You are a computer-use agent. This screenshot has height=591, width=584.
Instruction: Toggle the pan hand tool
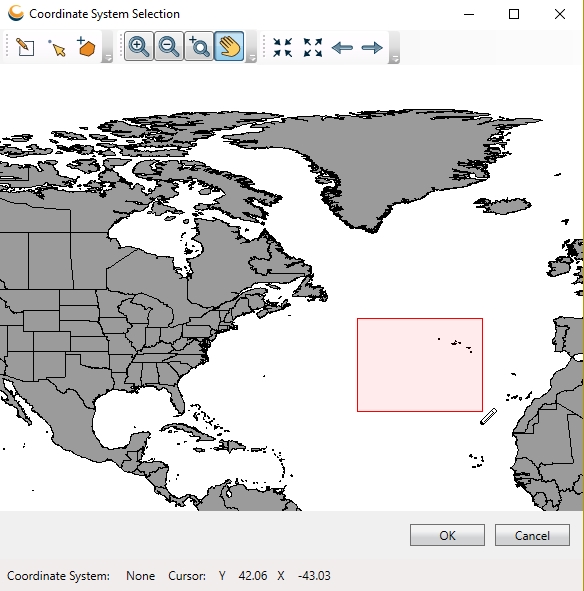click(229, 46)
